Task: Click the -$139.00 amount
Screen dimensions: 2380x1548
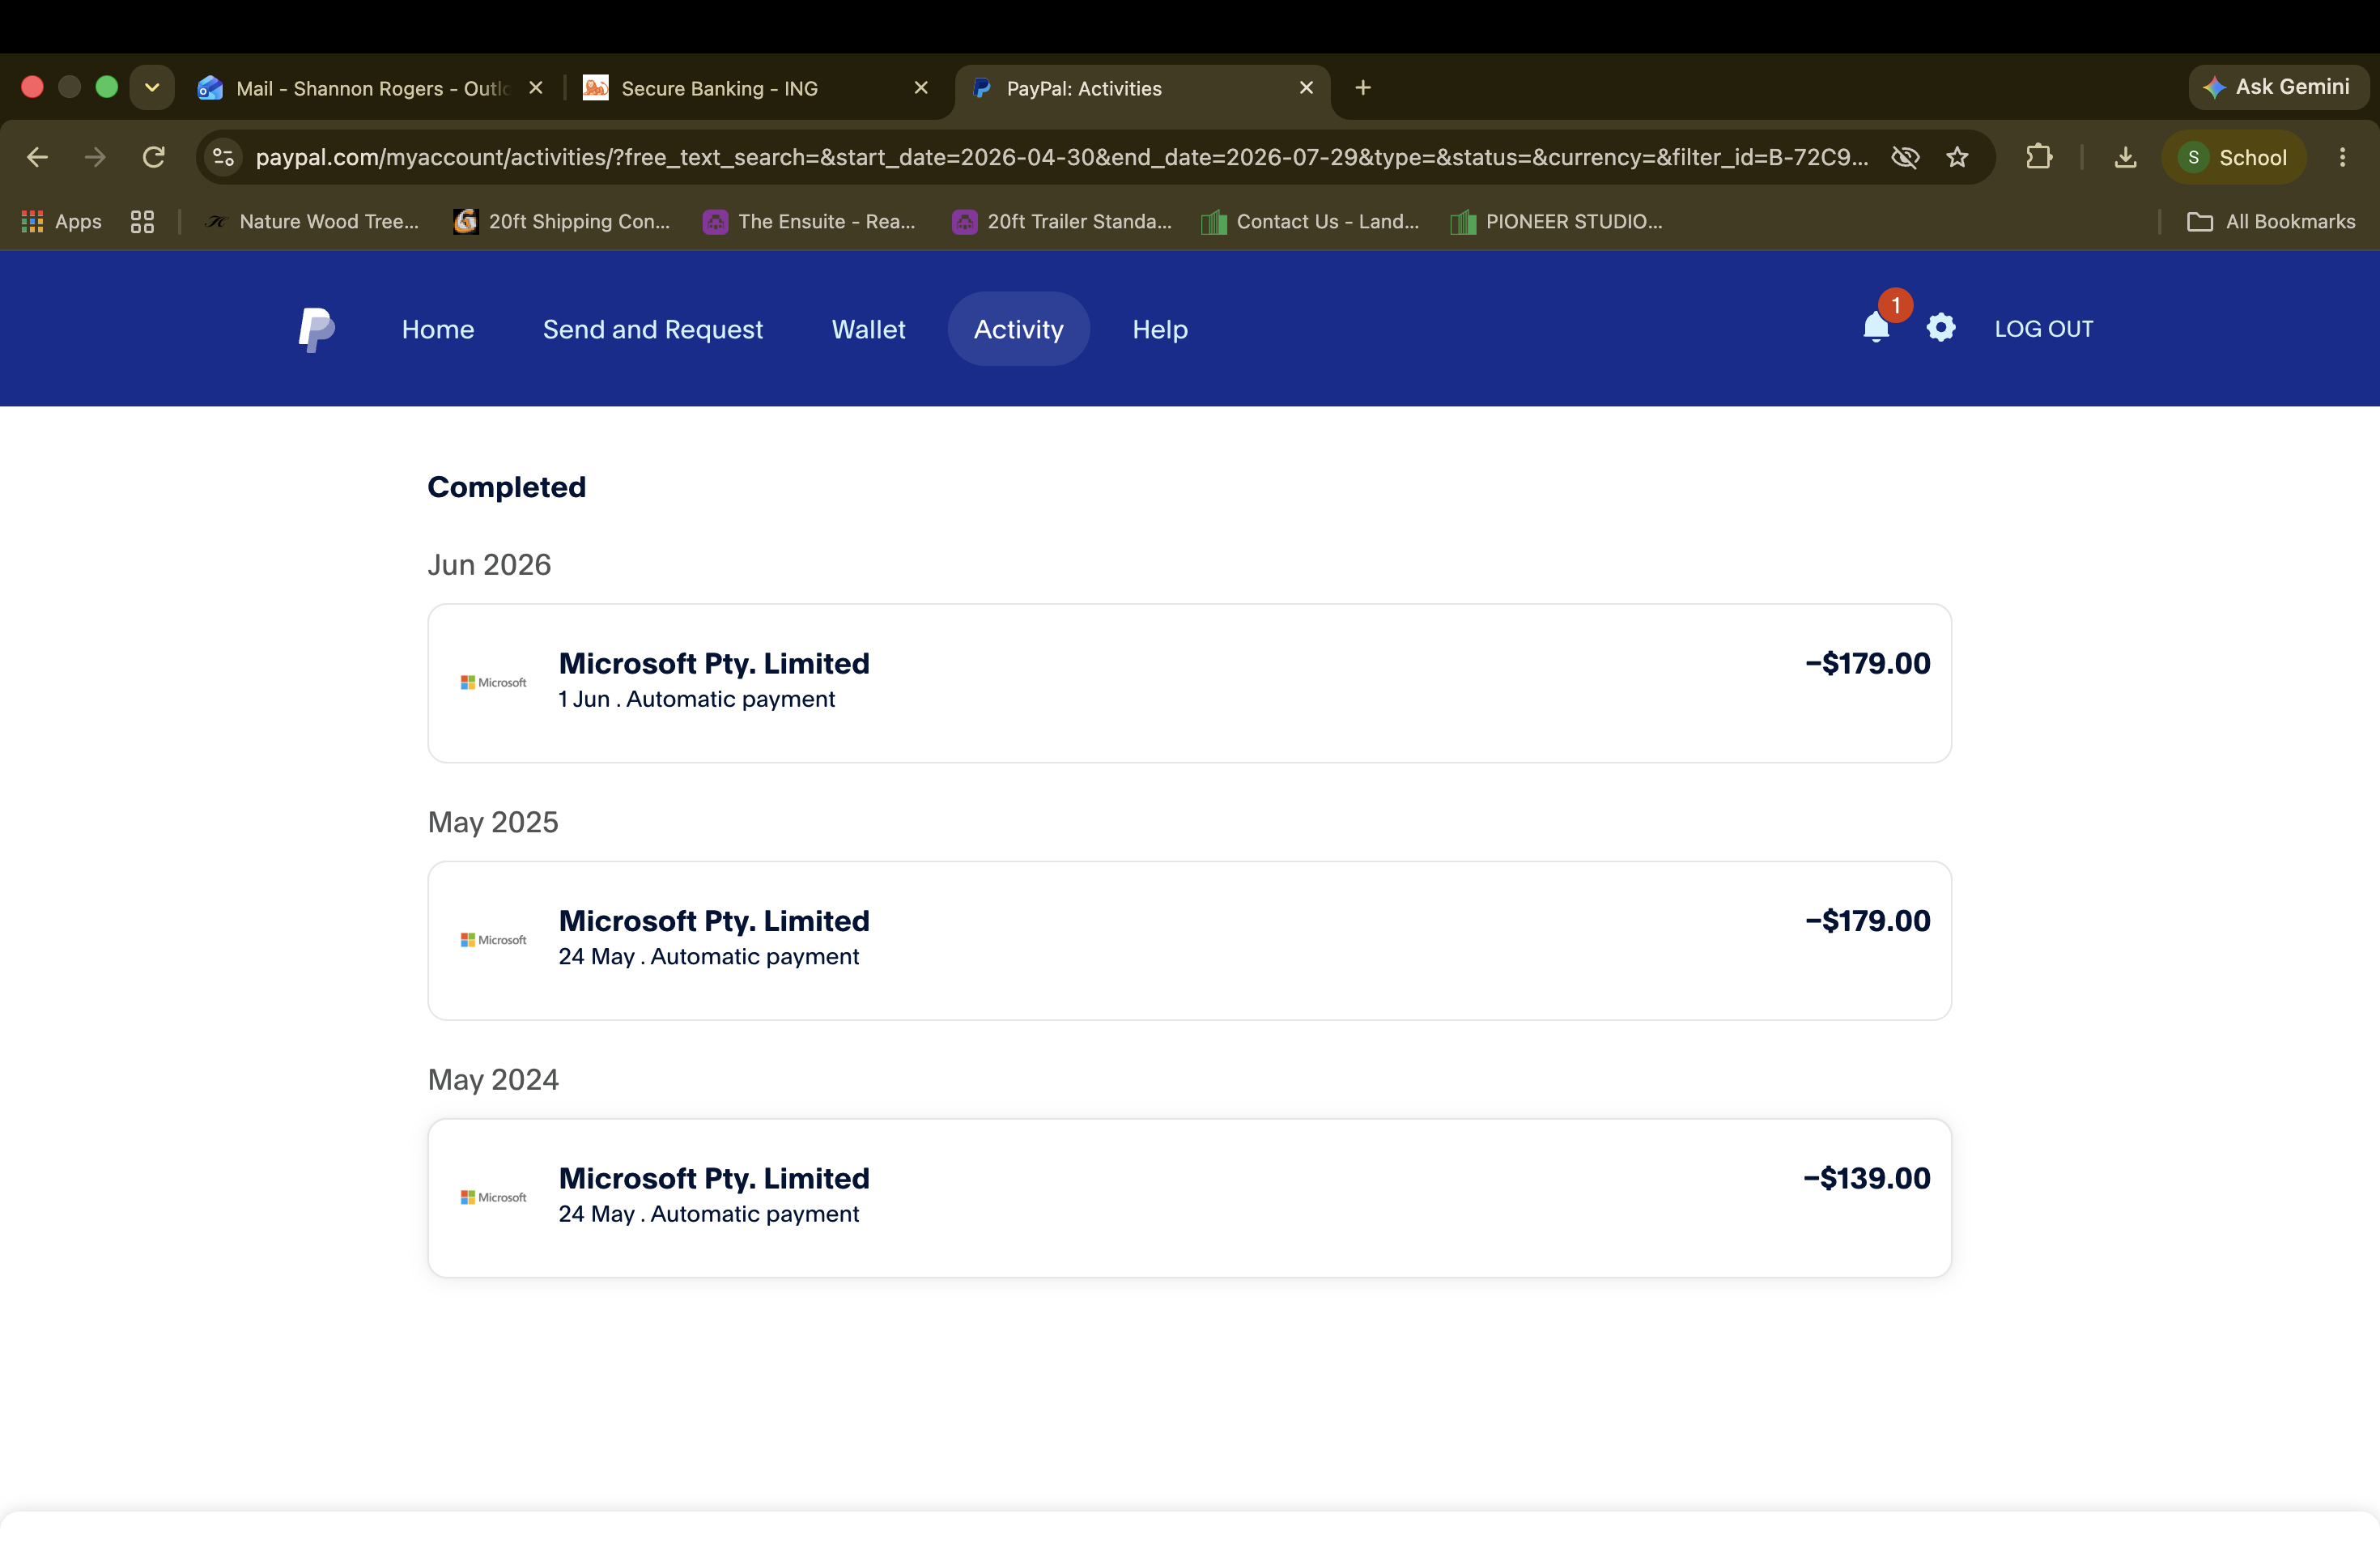Action: (1866, 1178)
